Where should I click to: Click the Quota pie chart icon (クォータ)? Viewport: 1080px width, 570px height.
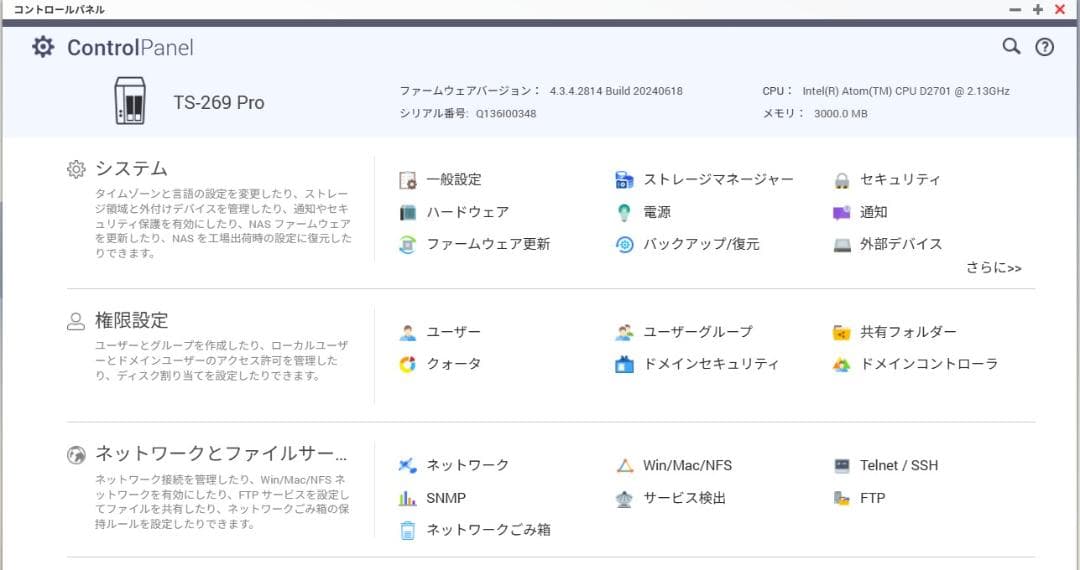408,365
